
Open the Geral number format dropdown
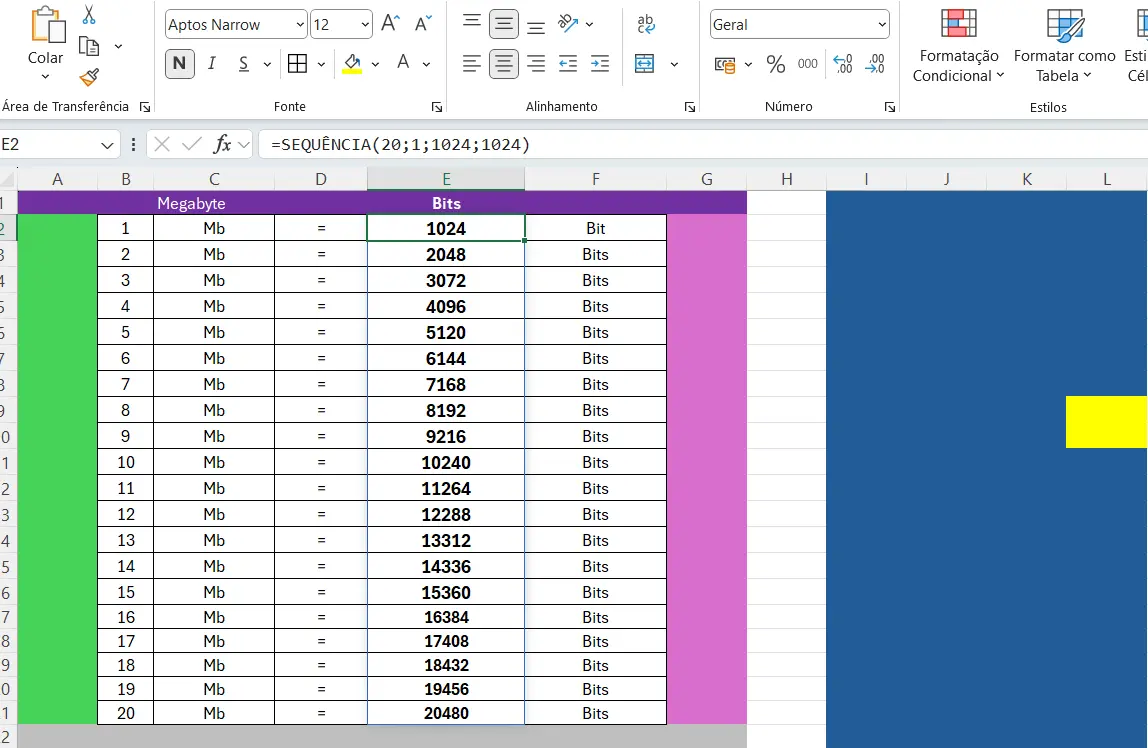(881, 25)
